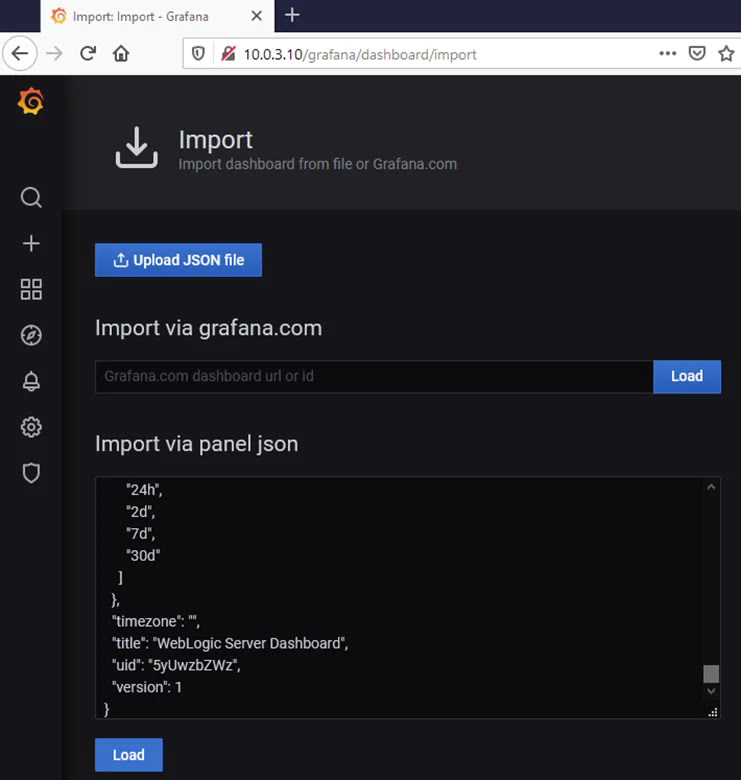
Task: Open the Configuration gear icon
Action: pyautogui.click(x=31, y=427)
